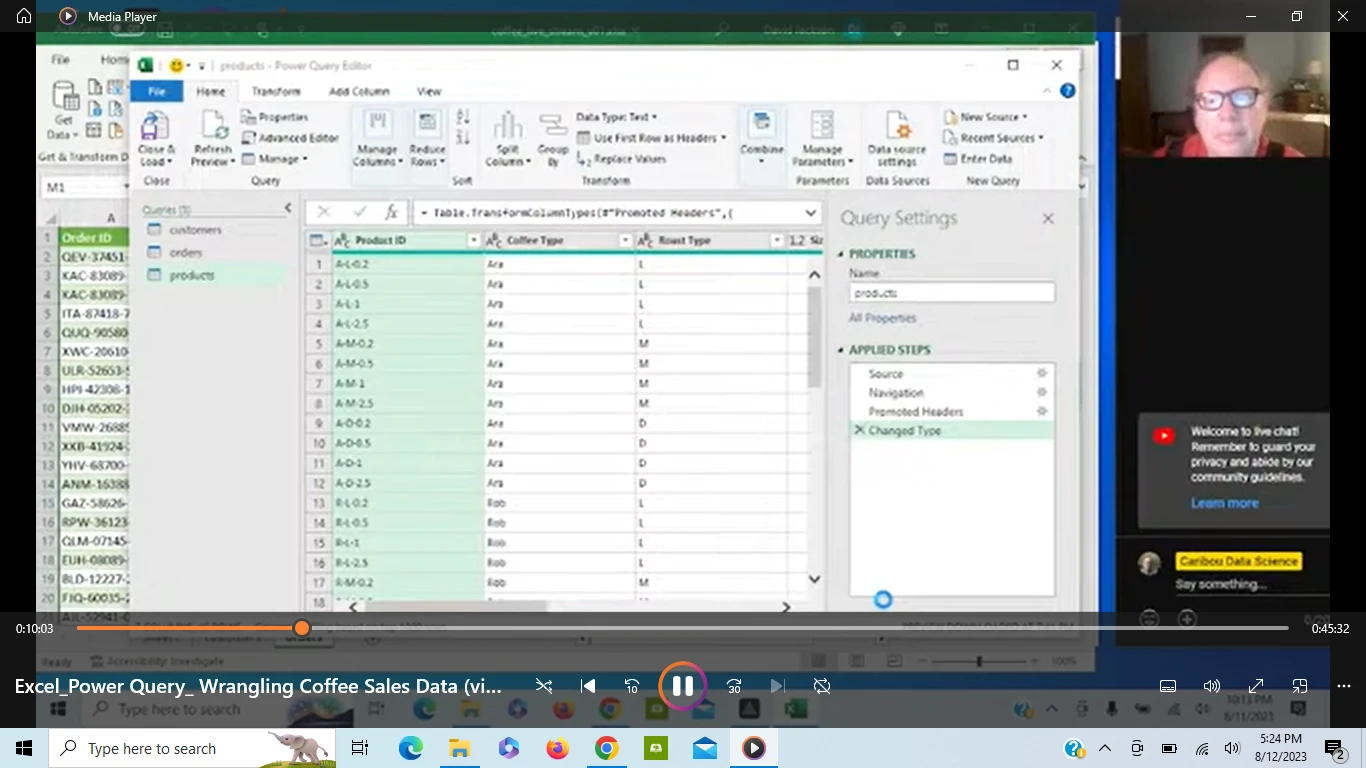Click the formula bar fx icon
Viewport: 1366px width, 768px height.
392,213
